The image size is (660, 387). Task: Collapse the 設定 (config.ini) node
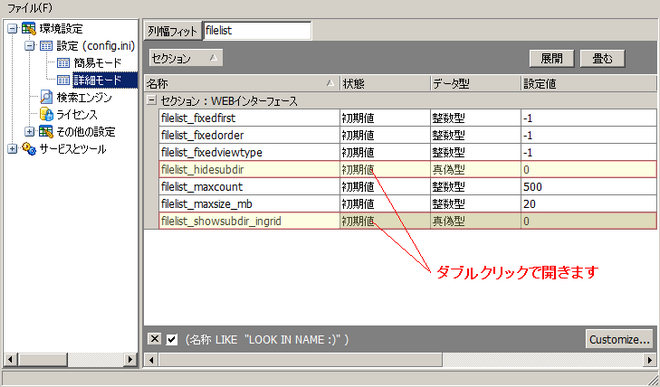pyautogui.click(x=29, y=46)
